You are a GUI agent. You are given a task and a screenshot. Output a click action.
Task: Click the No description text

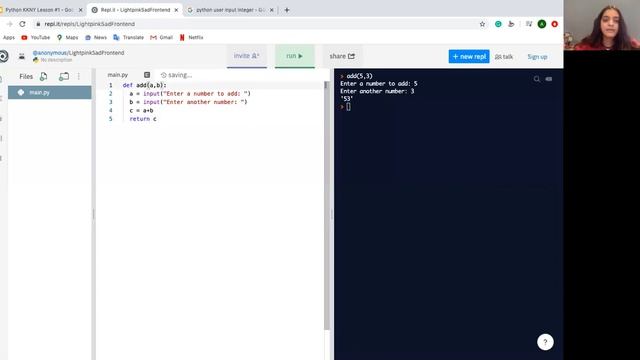tap(56, 60)
